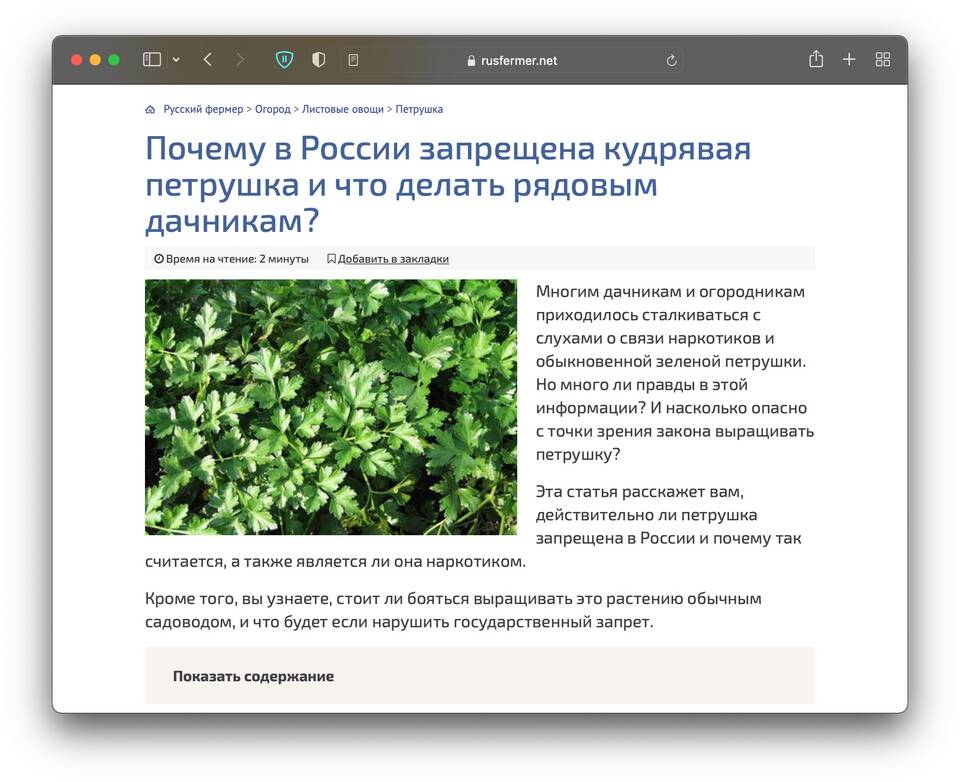Viewport: 960px width, 782px height.
Task: Reload the current page
Action: coord(671,60)
